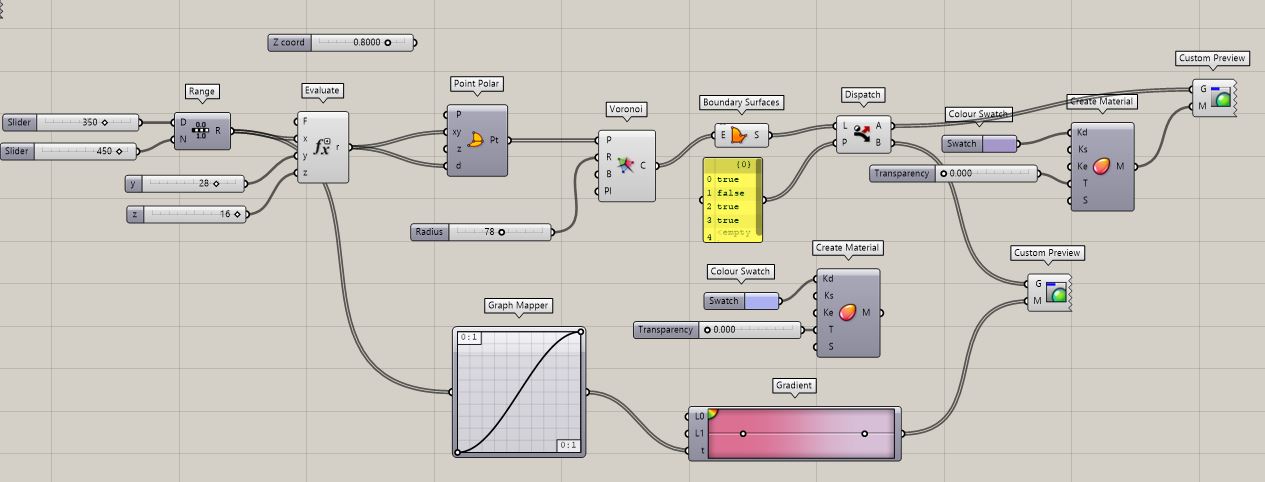Image resolution: width=1265 pixels, height=482 pixels.
Task: Click the left gradient grip handle
Action: pyautogui.click(x=743, y=433)
